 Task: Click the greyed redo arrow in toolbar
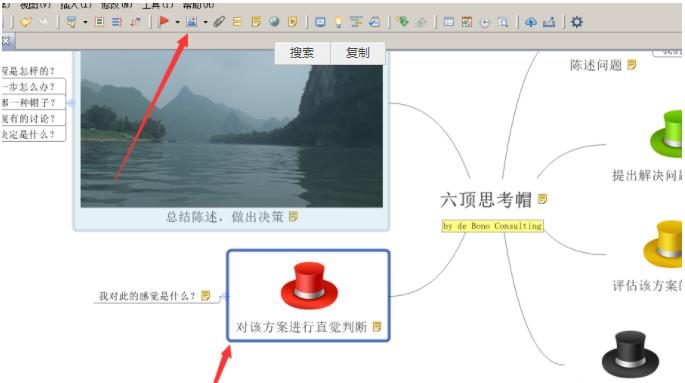click(x=44, y=21)
